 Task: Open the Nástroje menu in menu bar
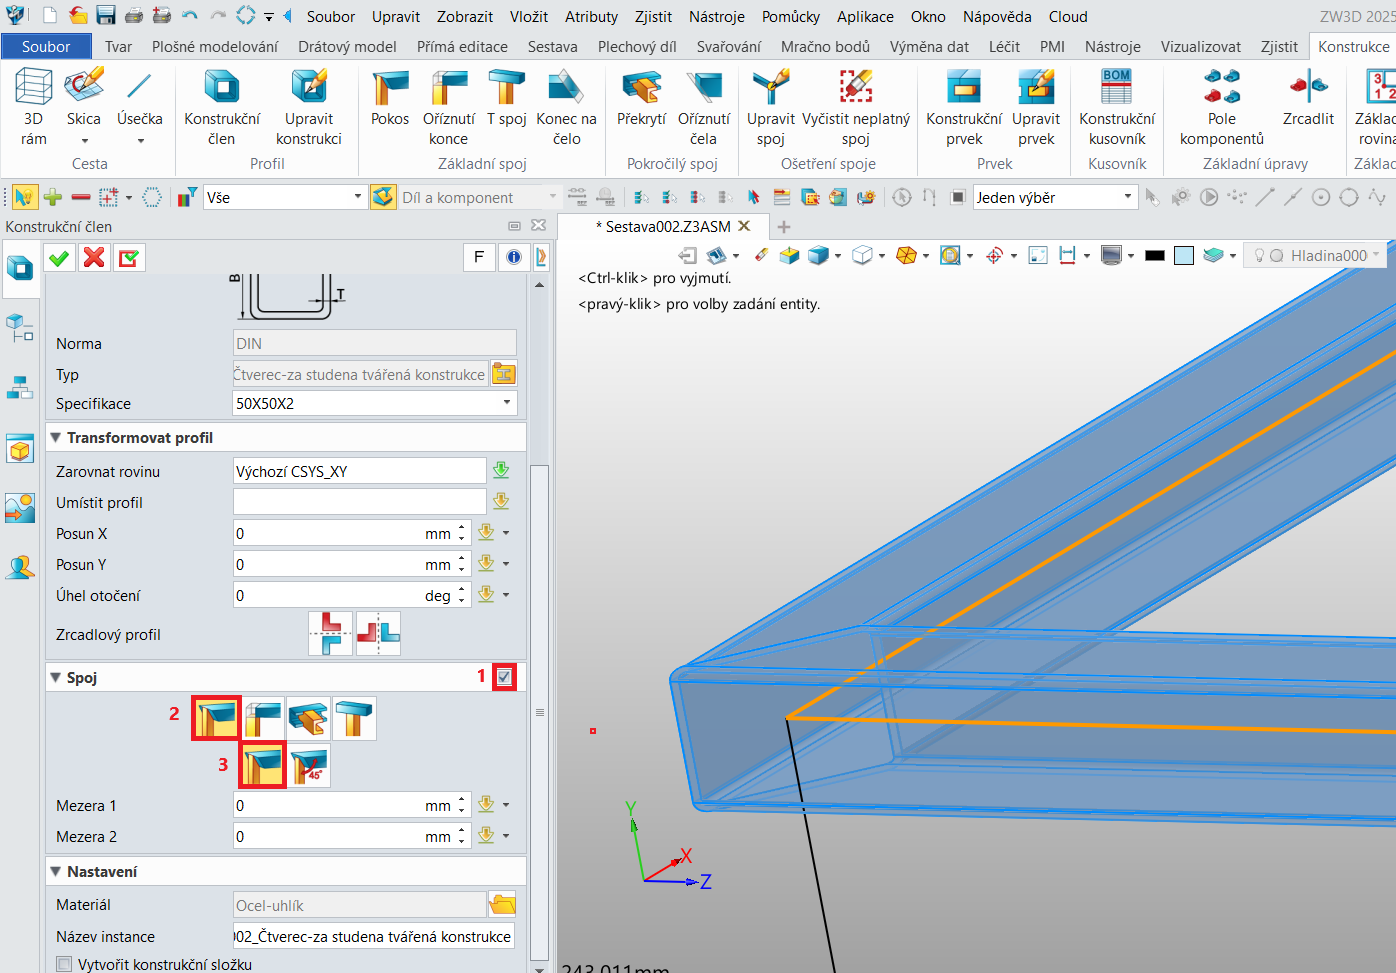pos(717,16)
